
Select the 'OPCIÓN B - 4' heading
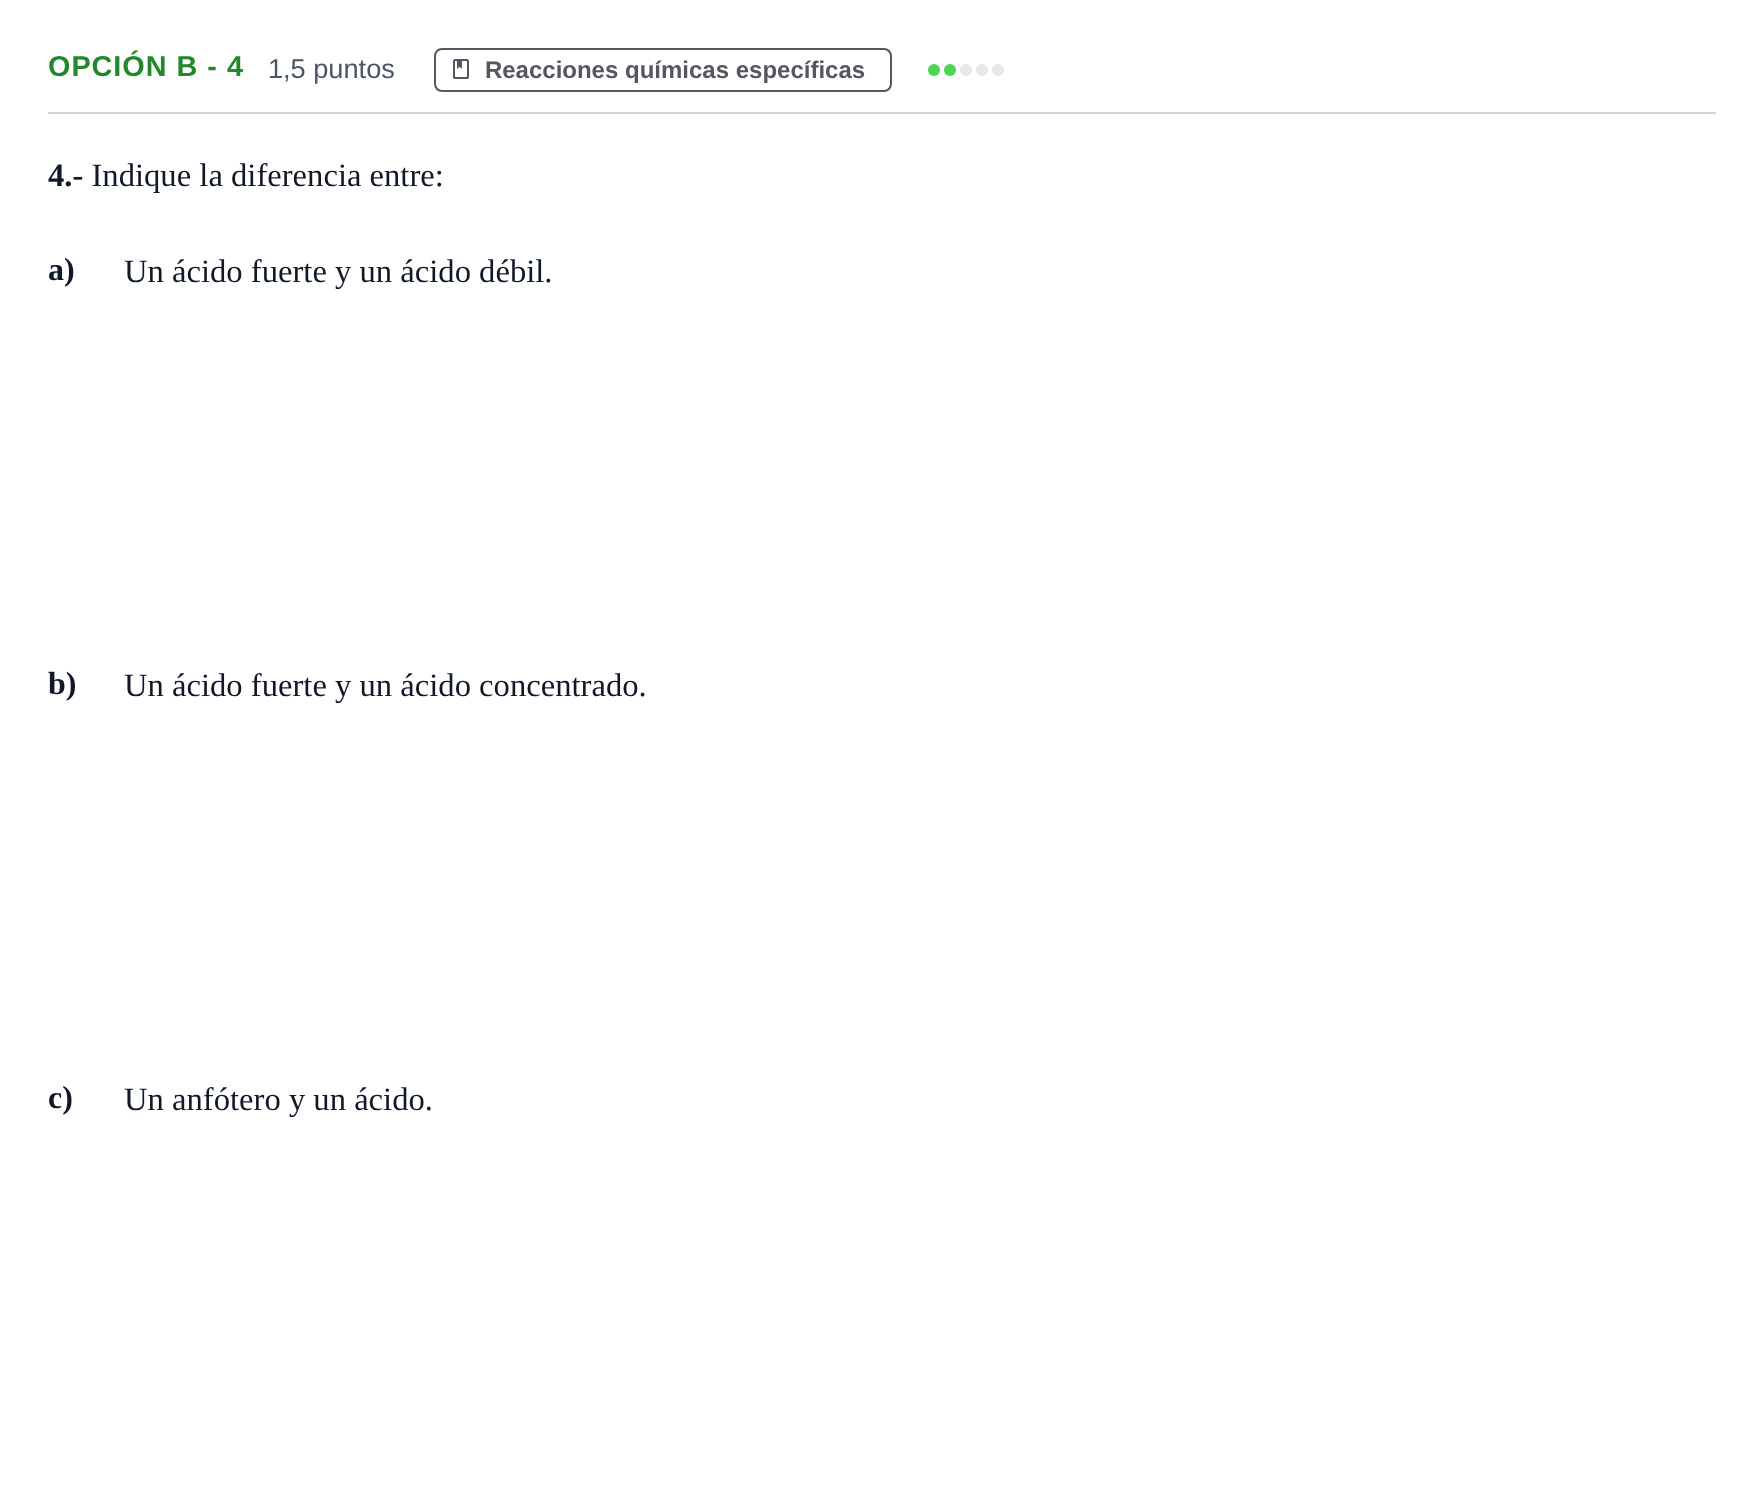146,67
